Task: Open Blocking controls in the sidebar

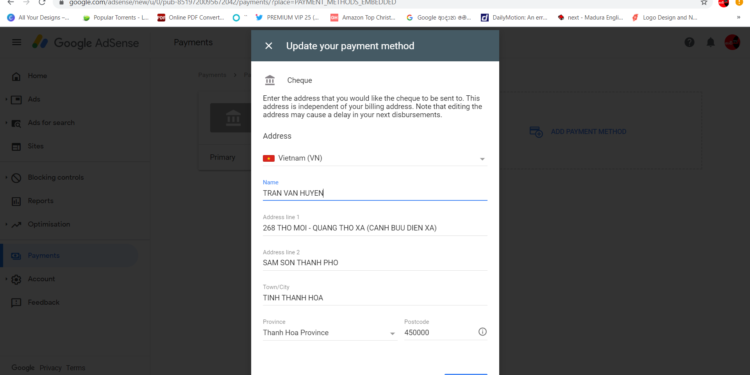Action: [55, 177]
